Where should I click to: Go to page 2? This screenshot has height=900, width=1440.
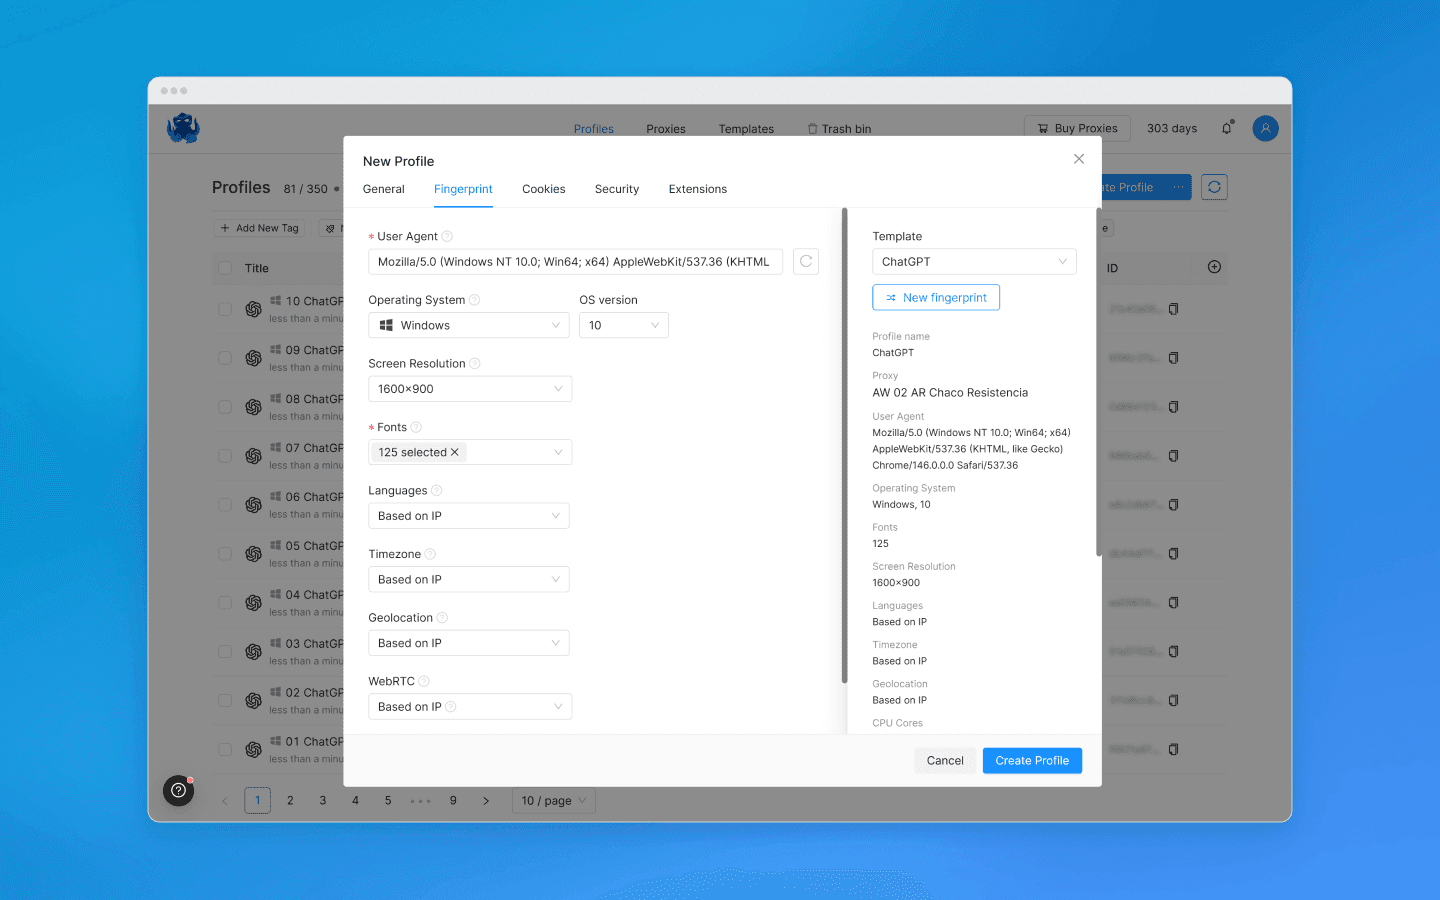tap(290, 801)
